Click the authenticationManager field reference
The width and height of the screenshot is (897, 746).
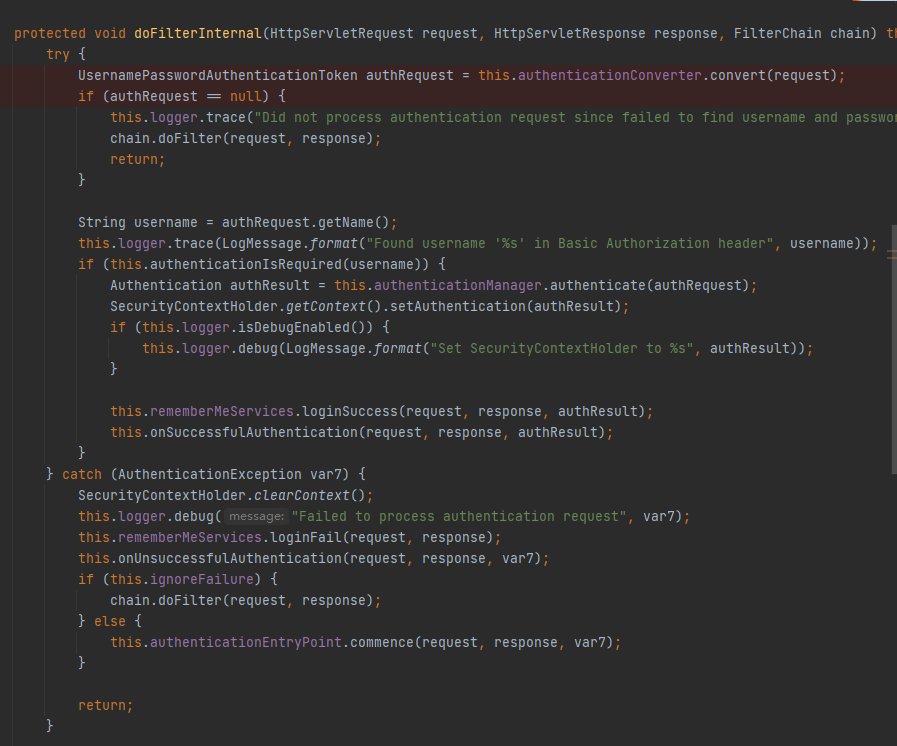(x=458, y=285)
